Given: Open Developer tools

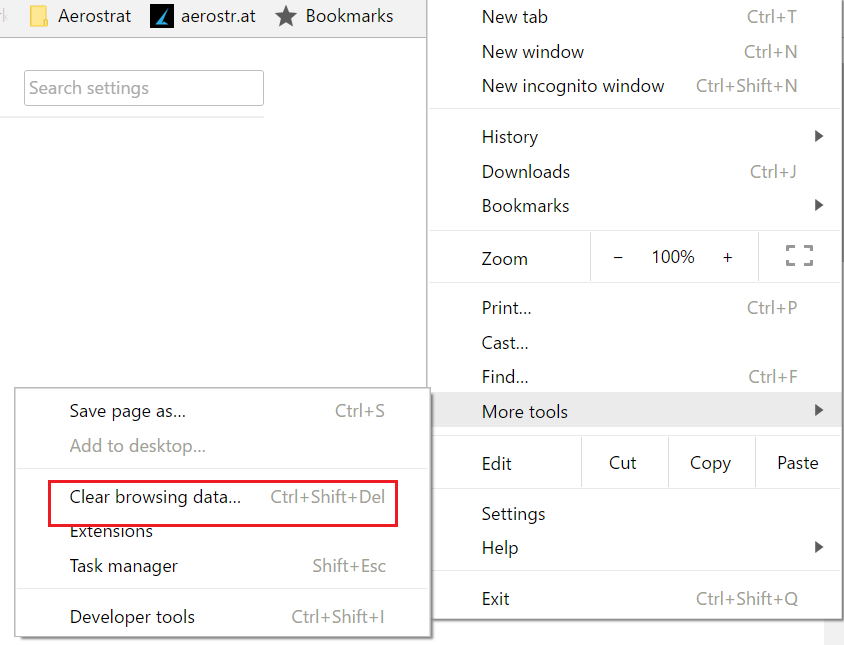Looking at the screenshot, I should coord(132,617).
